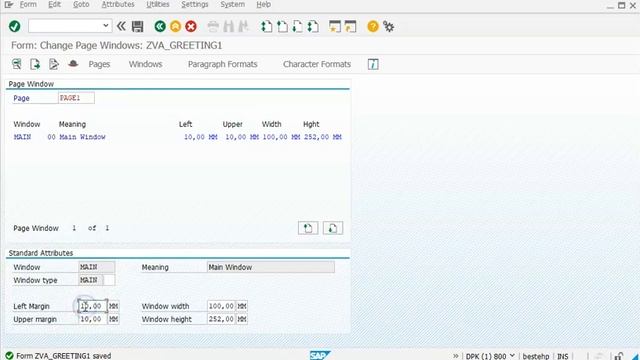Open the command field dropdown

tap(105, 26)
